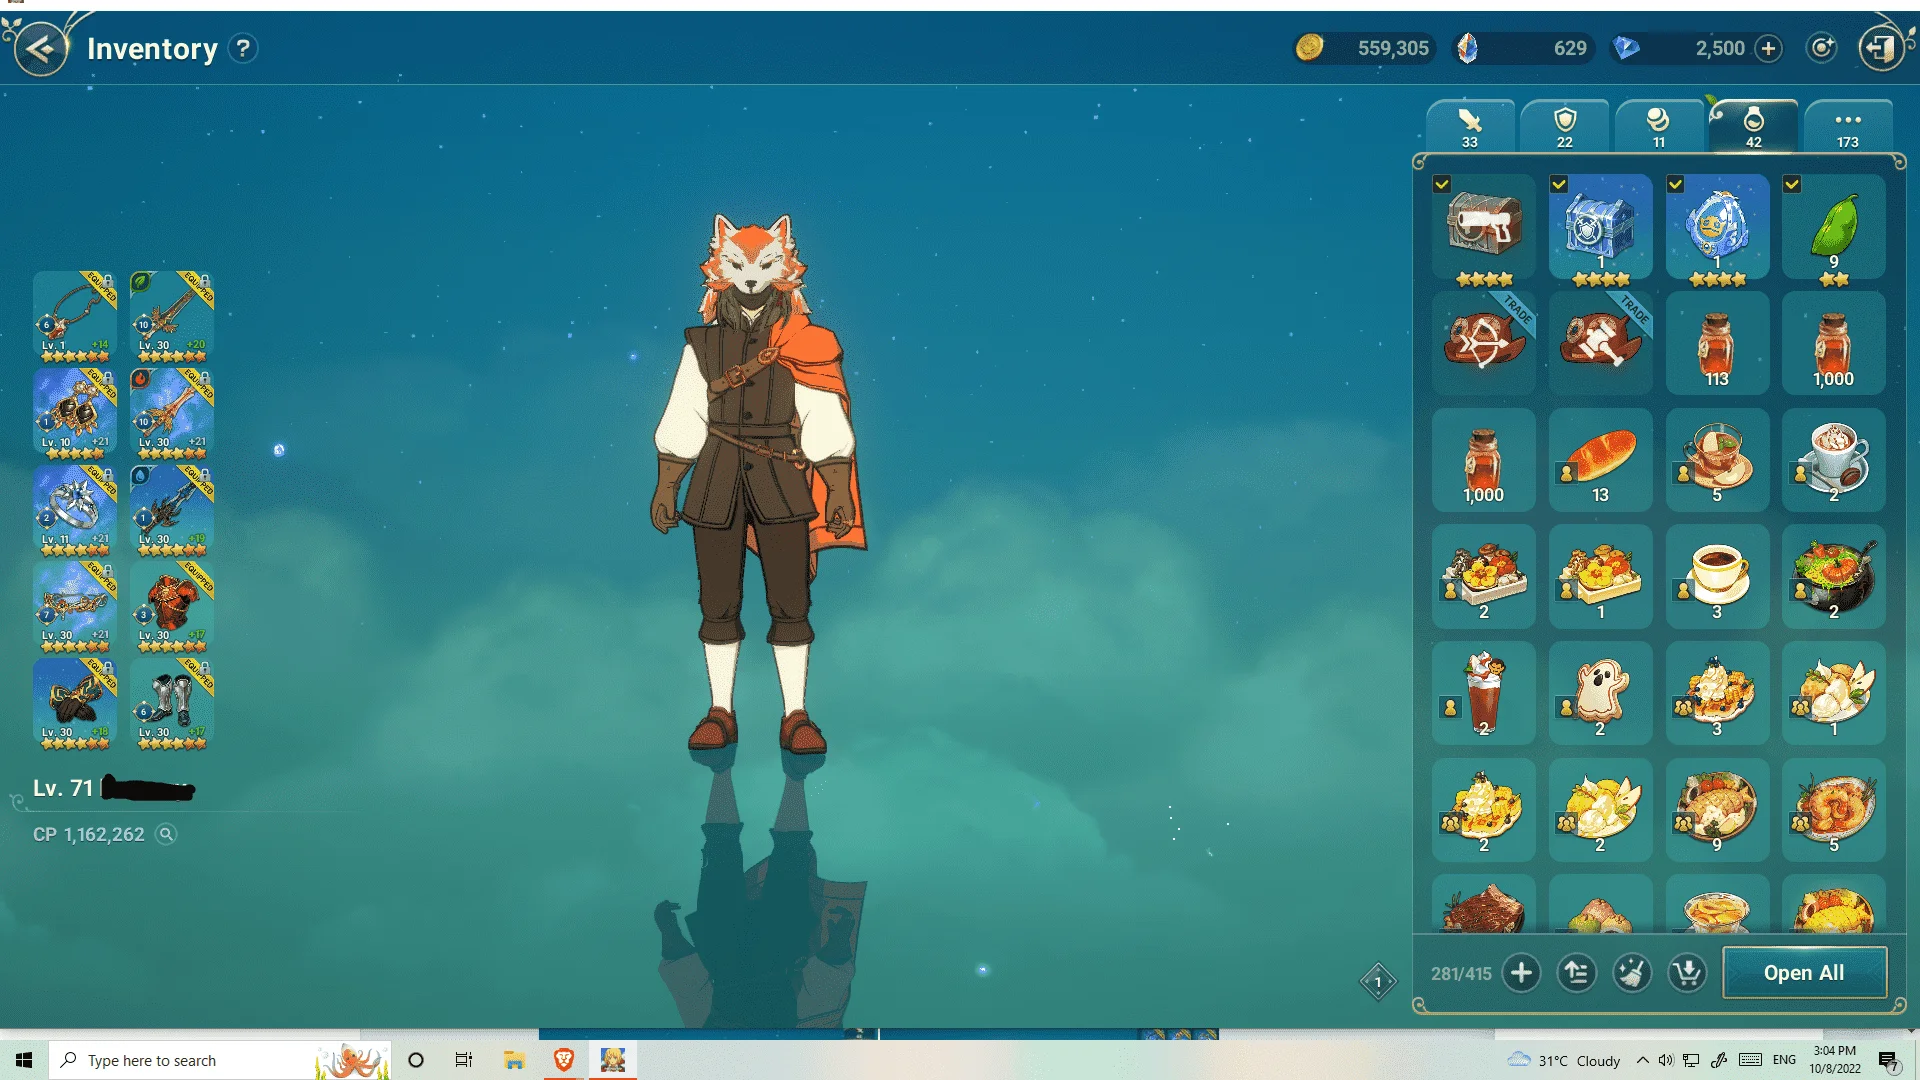Open the armor shield tab with 22 items
Screen dimensions: 1920x1080
pos(1565,127)
